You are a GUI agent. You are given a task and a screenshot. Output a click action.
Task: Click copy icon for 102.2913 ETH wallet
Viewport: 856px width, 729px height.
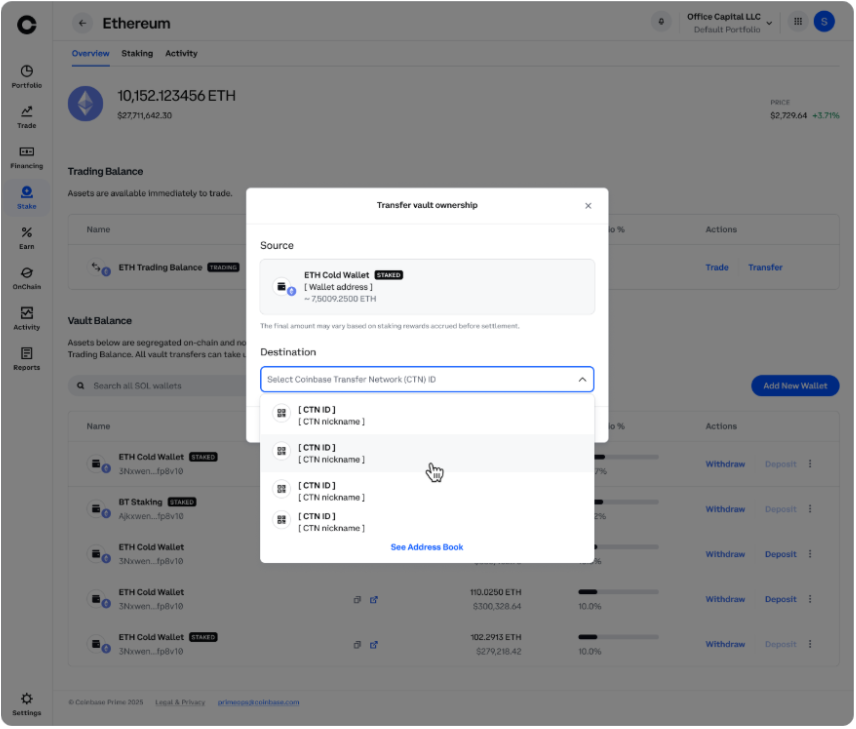[x=357, y=645]
